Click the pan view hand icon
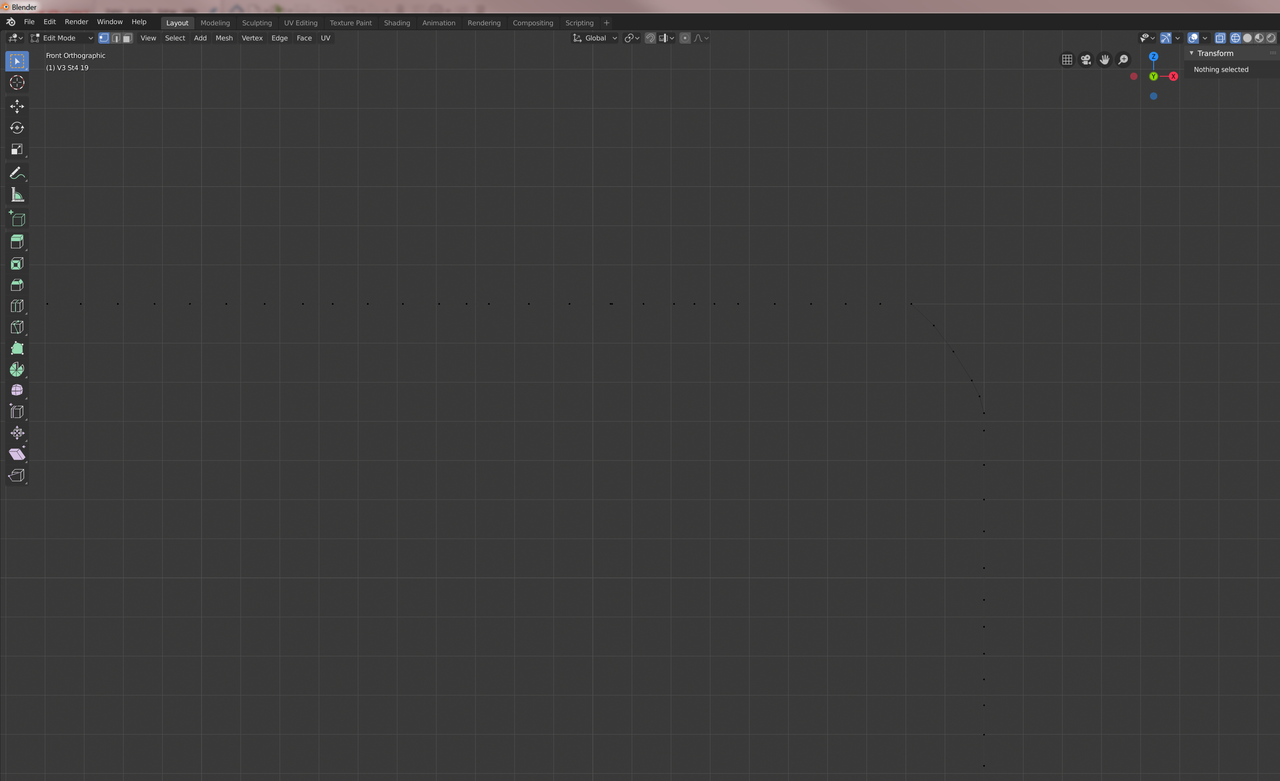This screenshot has width=1280, height=781. tap(1104, 60)
